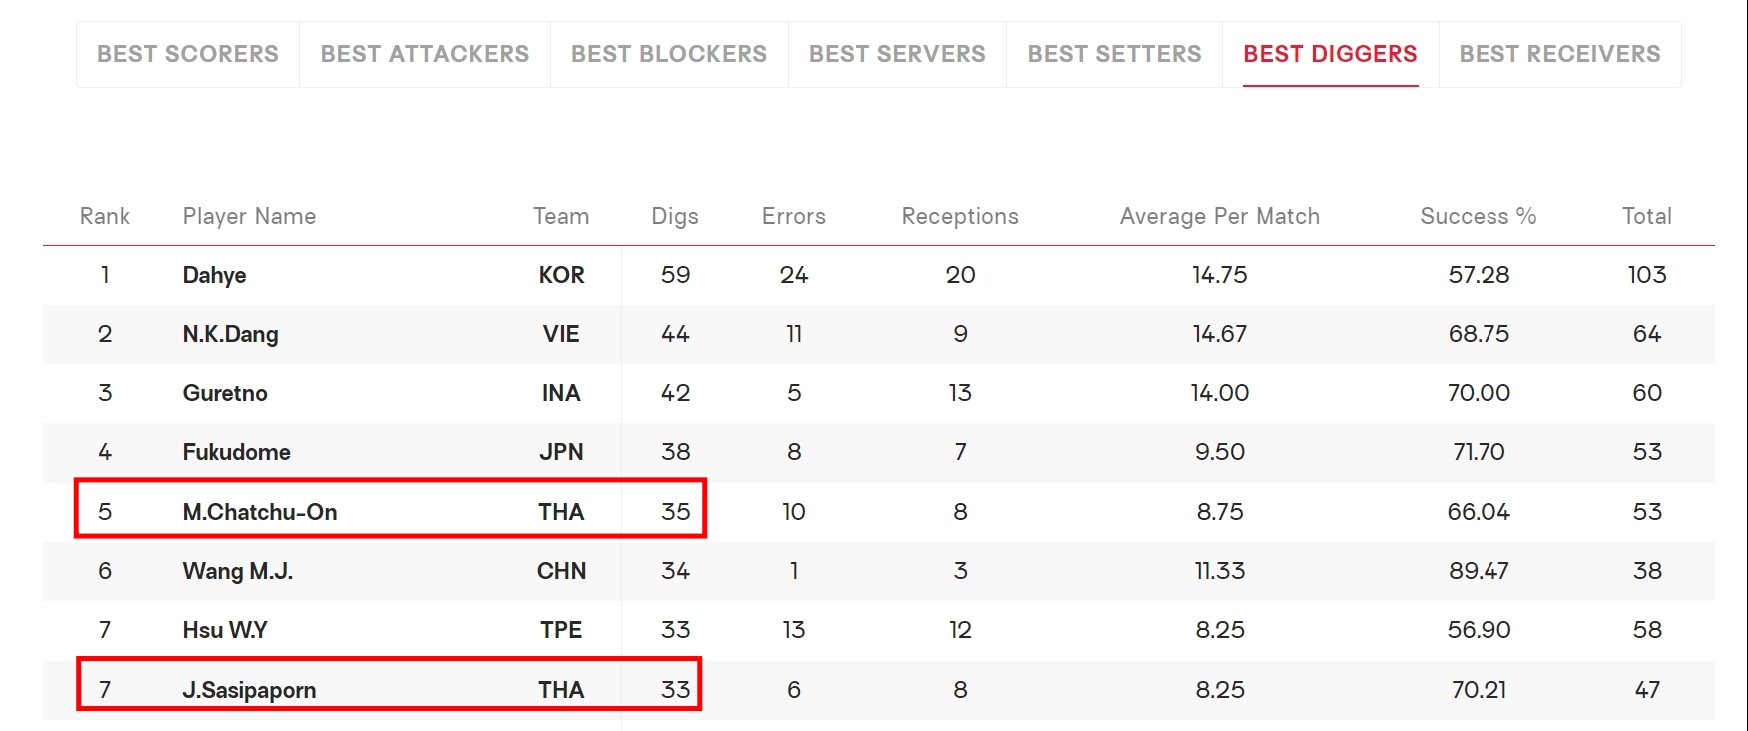1748x731 pixels.
Task: Open N.K.Dang player link
Action: point(230,334)
